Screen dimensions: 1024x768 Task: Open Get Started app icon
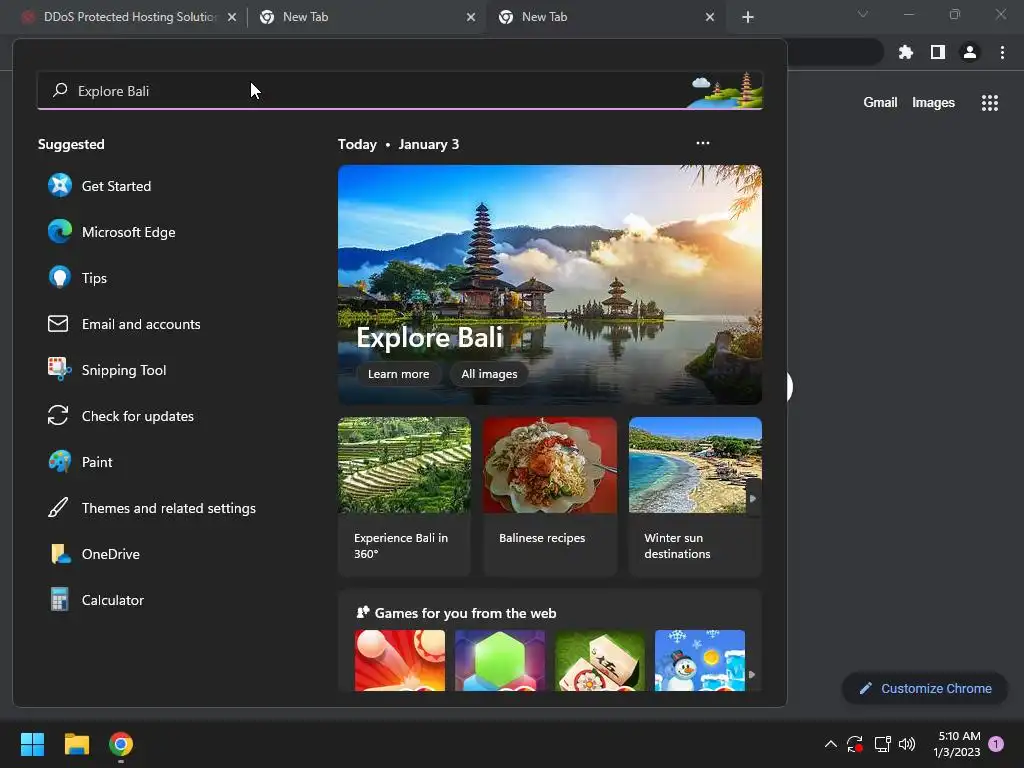[x=59, y=185]
